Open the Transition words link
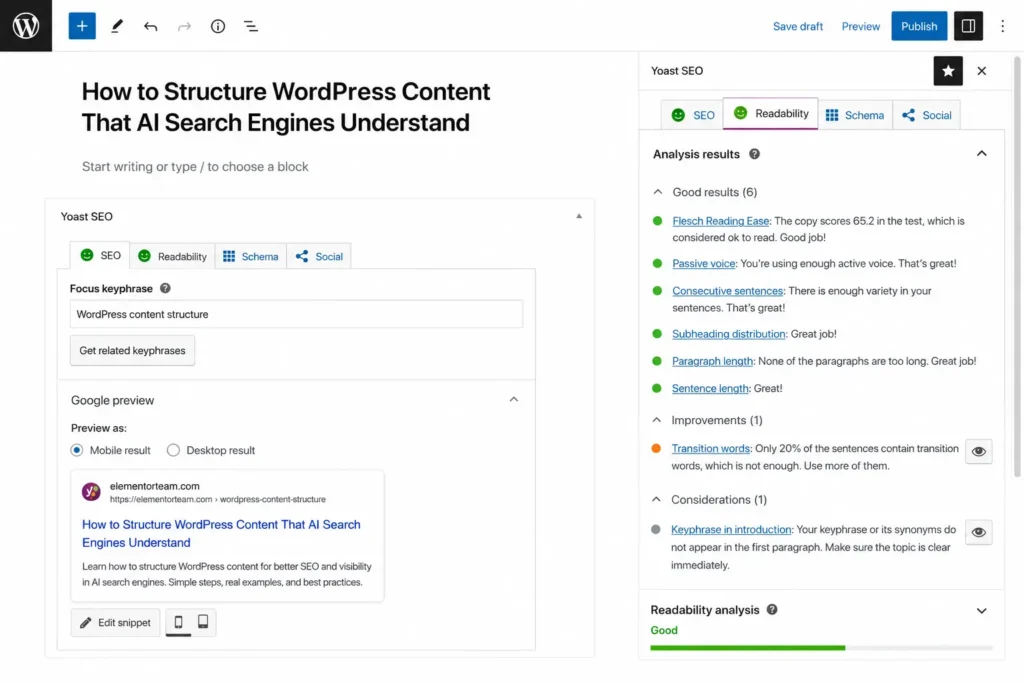 (x=710, y=449)
